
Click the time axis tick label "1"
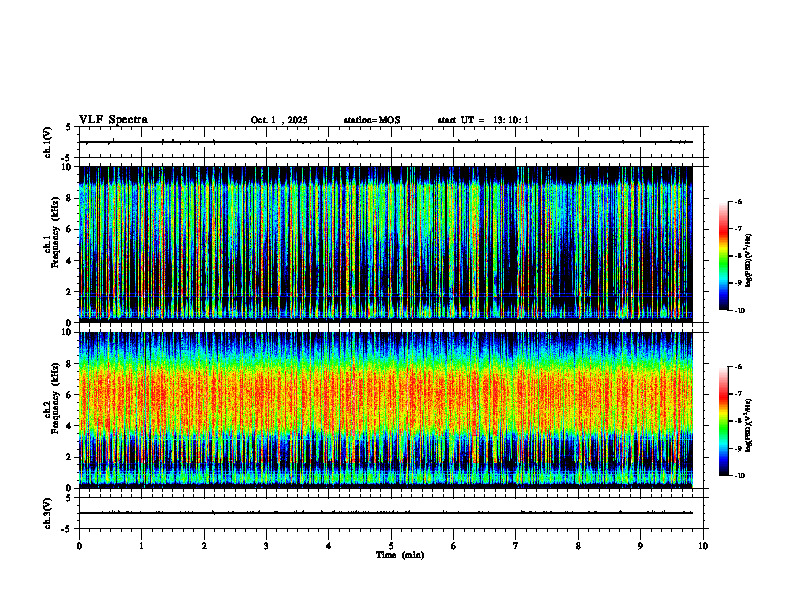point(141,546)
